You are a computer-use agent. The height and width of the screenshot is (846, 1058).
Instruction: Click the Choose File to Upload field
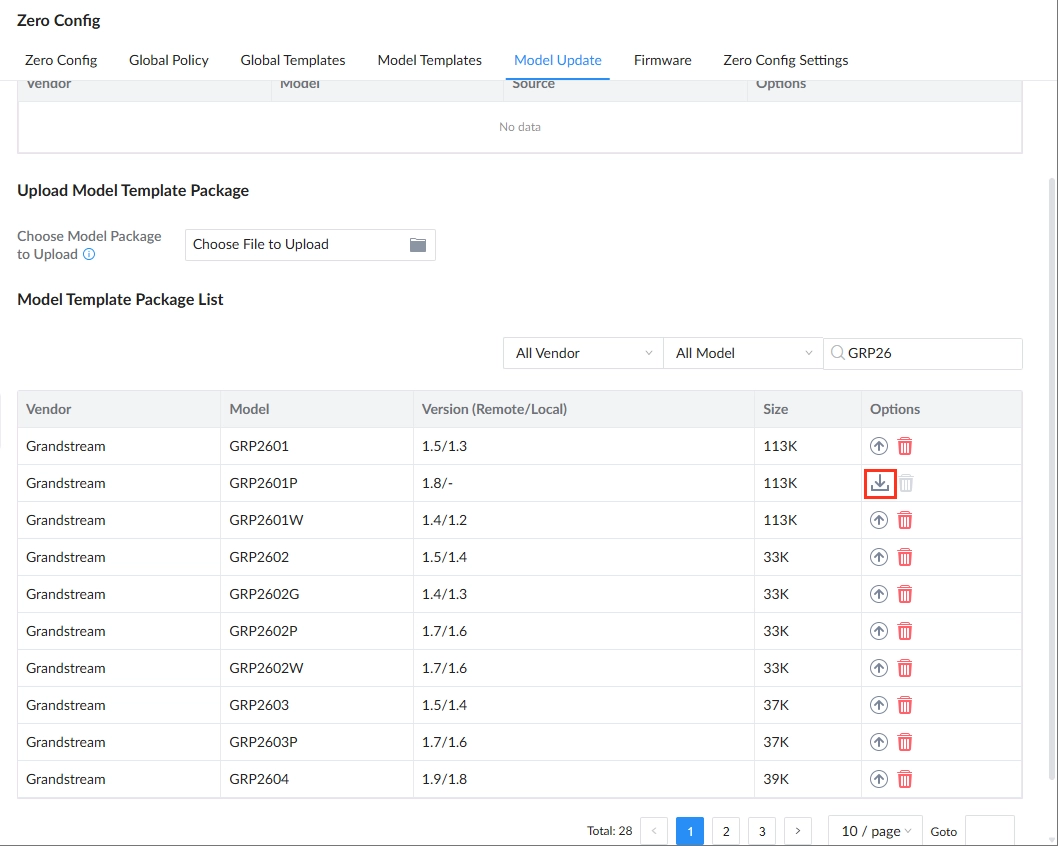click(310, 245)
